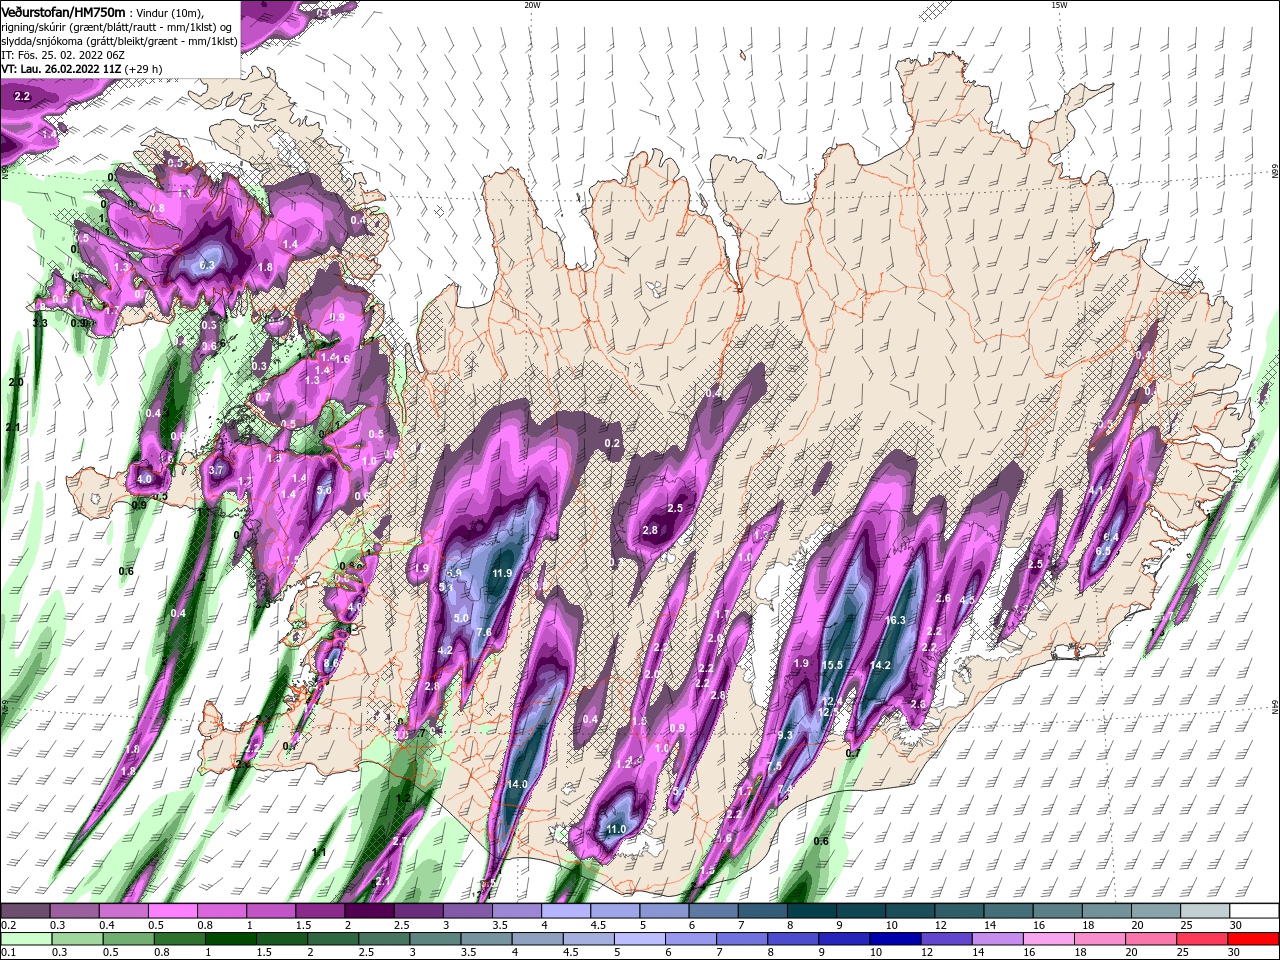1280x960 pixels.
Task: Click the '20W' longitude label
Action: (533, 5)
